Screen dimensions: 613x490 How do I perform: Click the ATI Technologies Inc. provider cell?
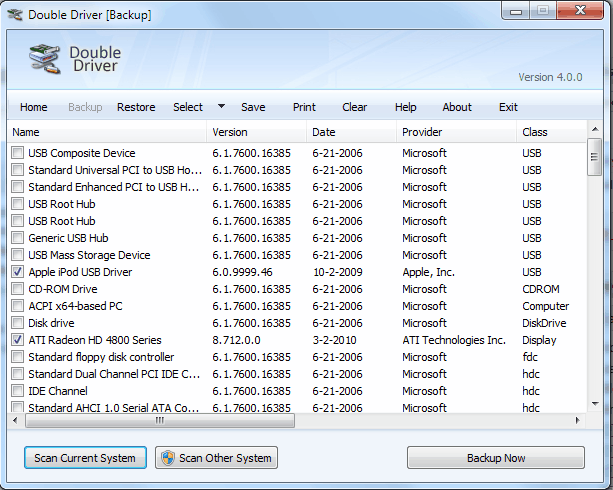(x=454, y=340)
